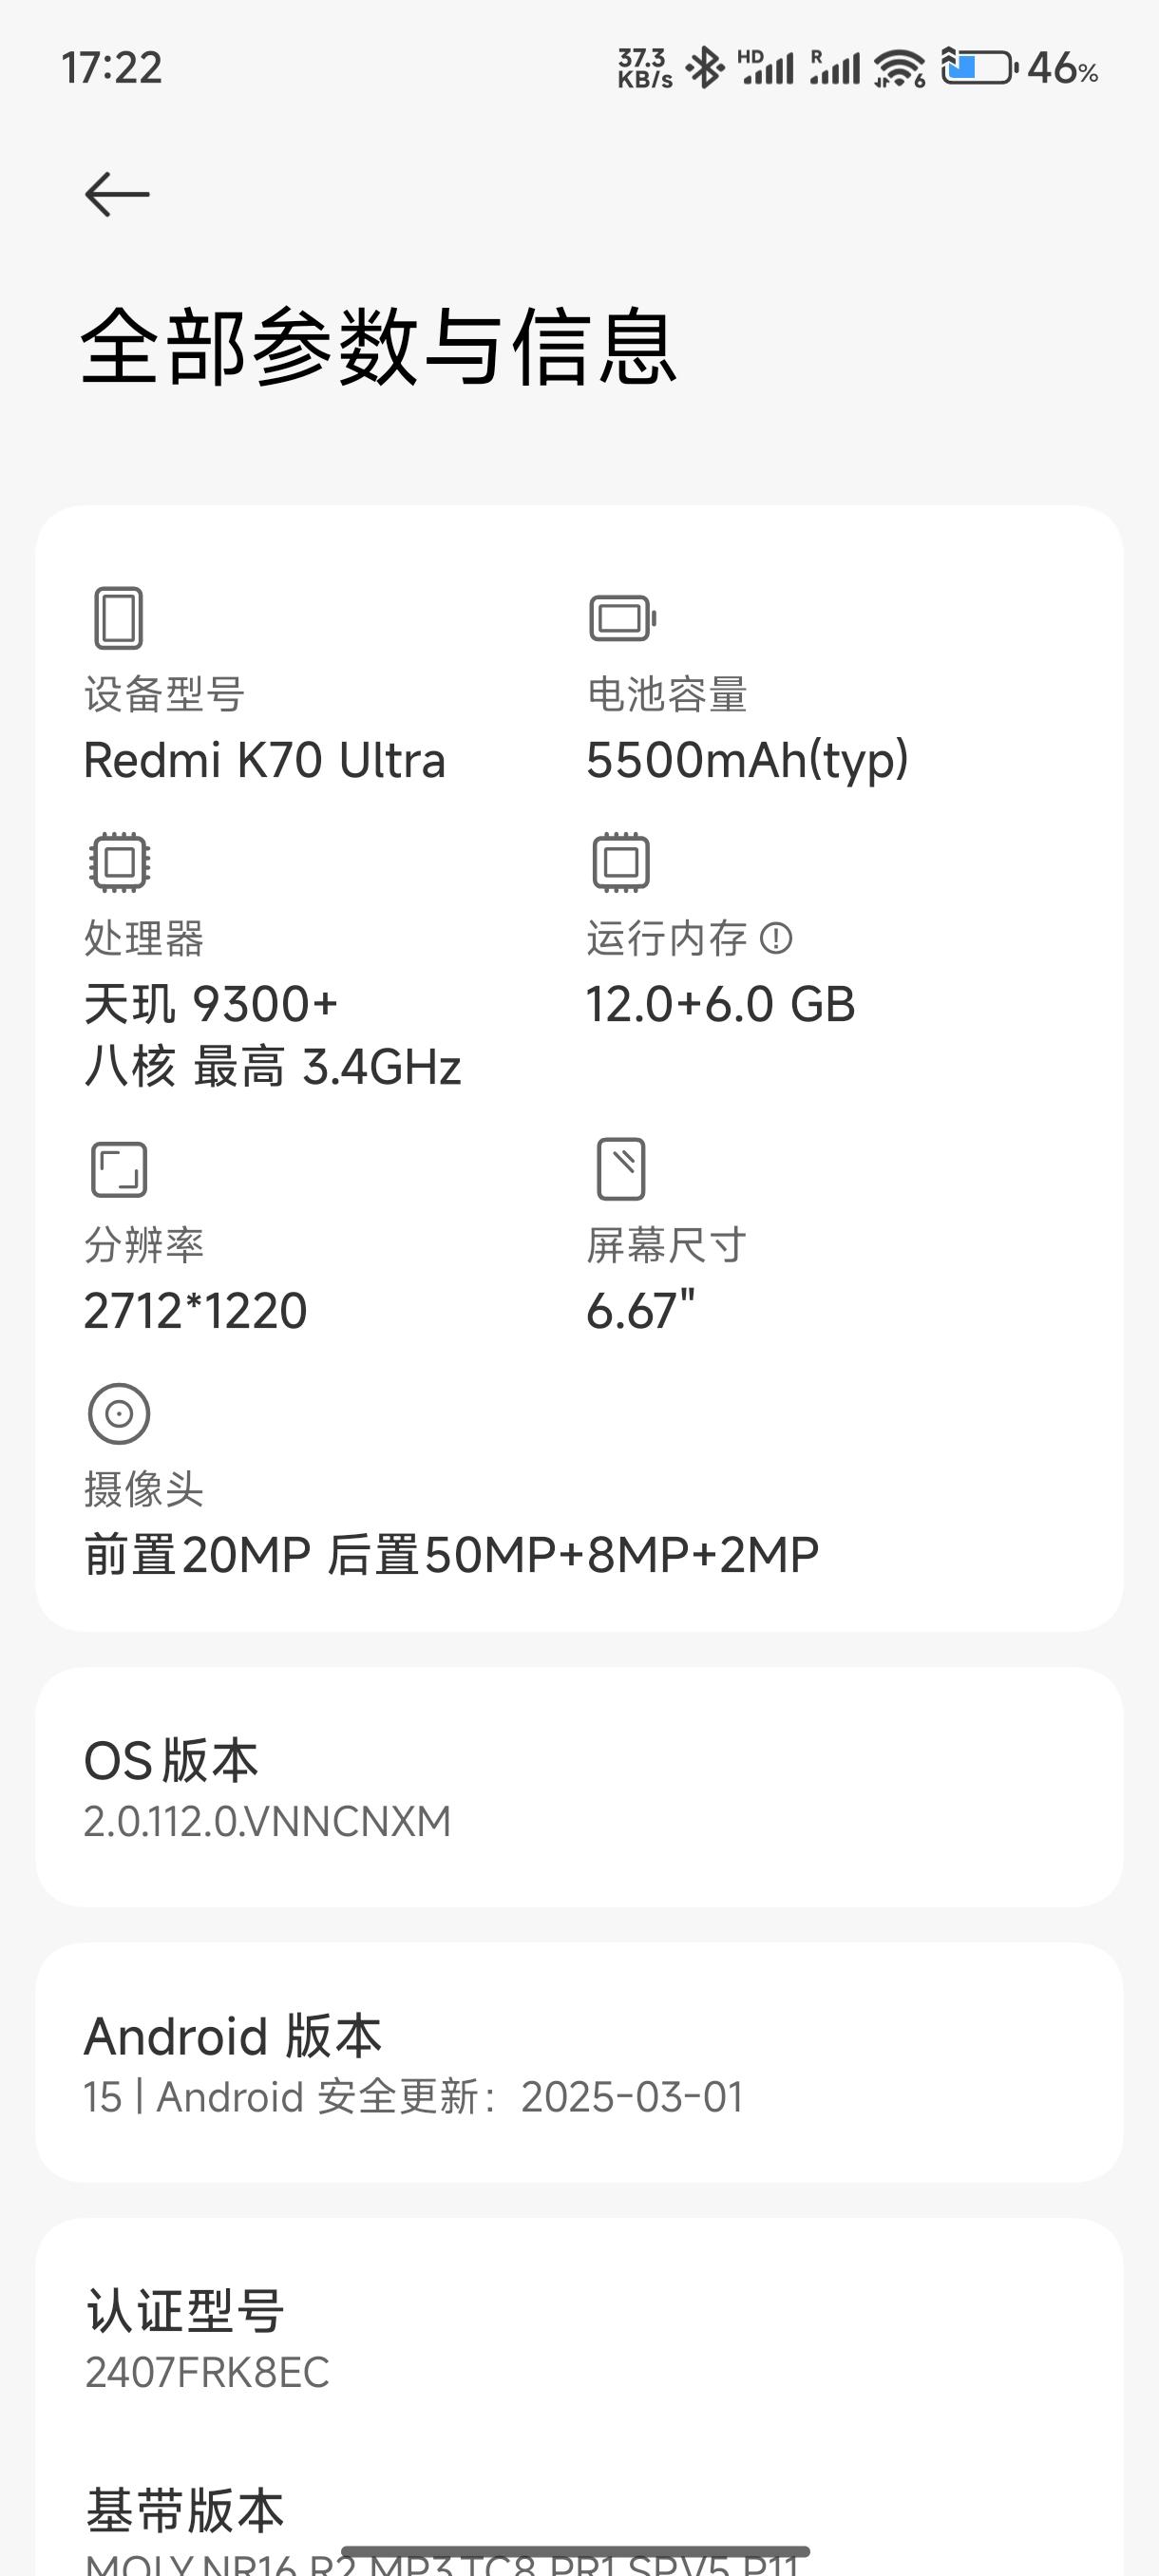Tap the device model phone icon

click(118, 617)
